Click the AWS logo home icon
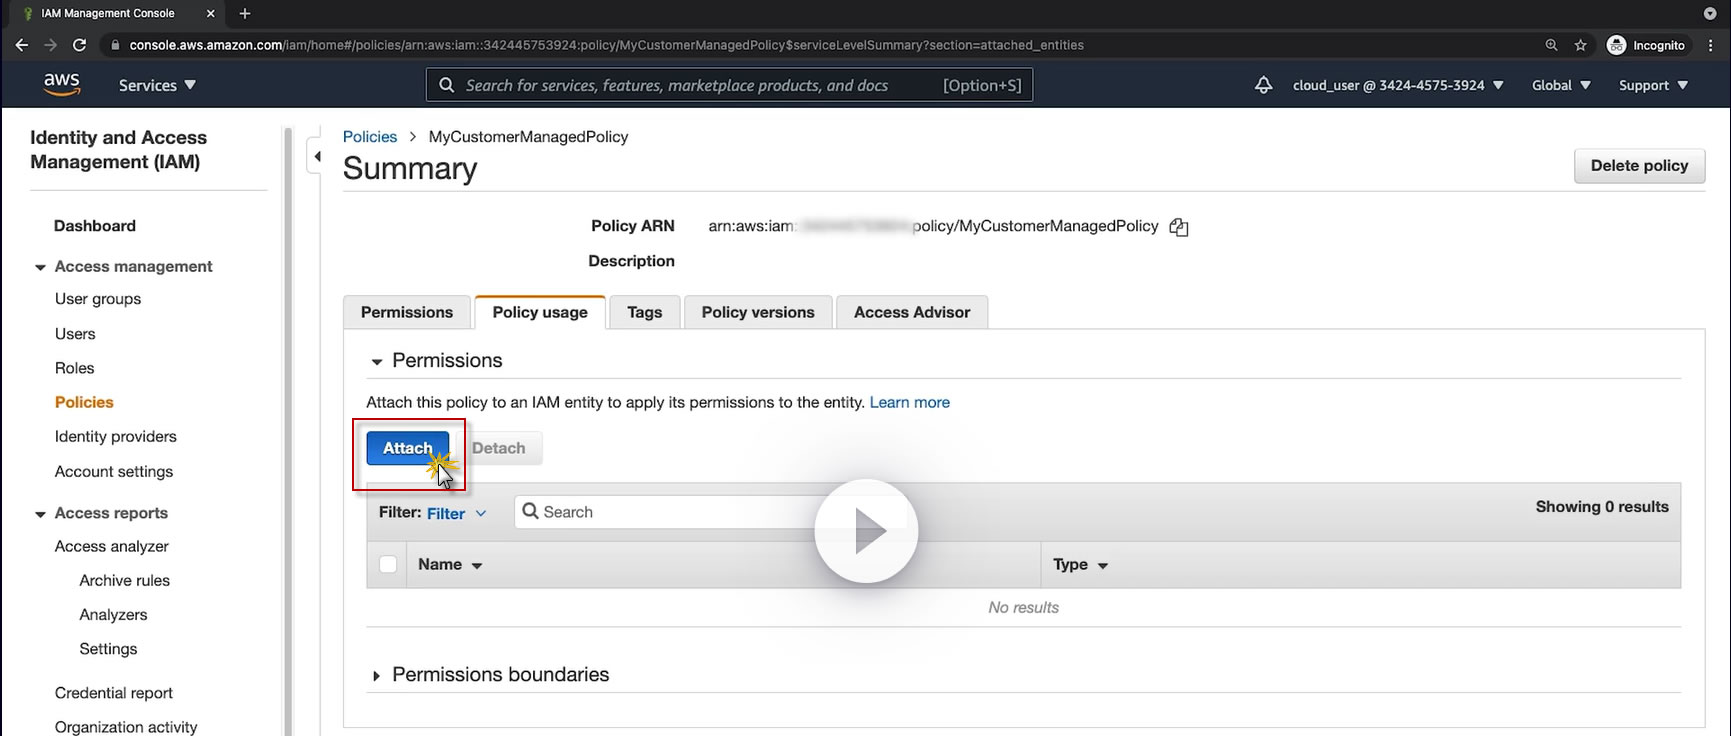 click(61, 85)
